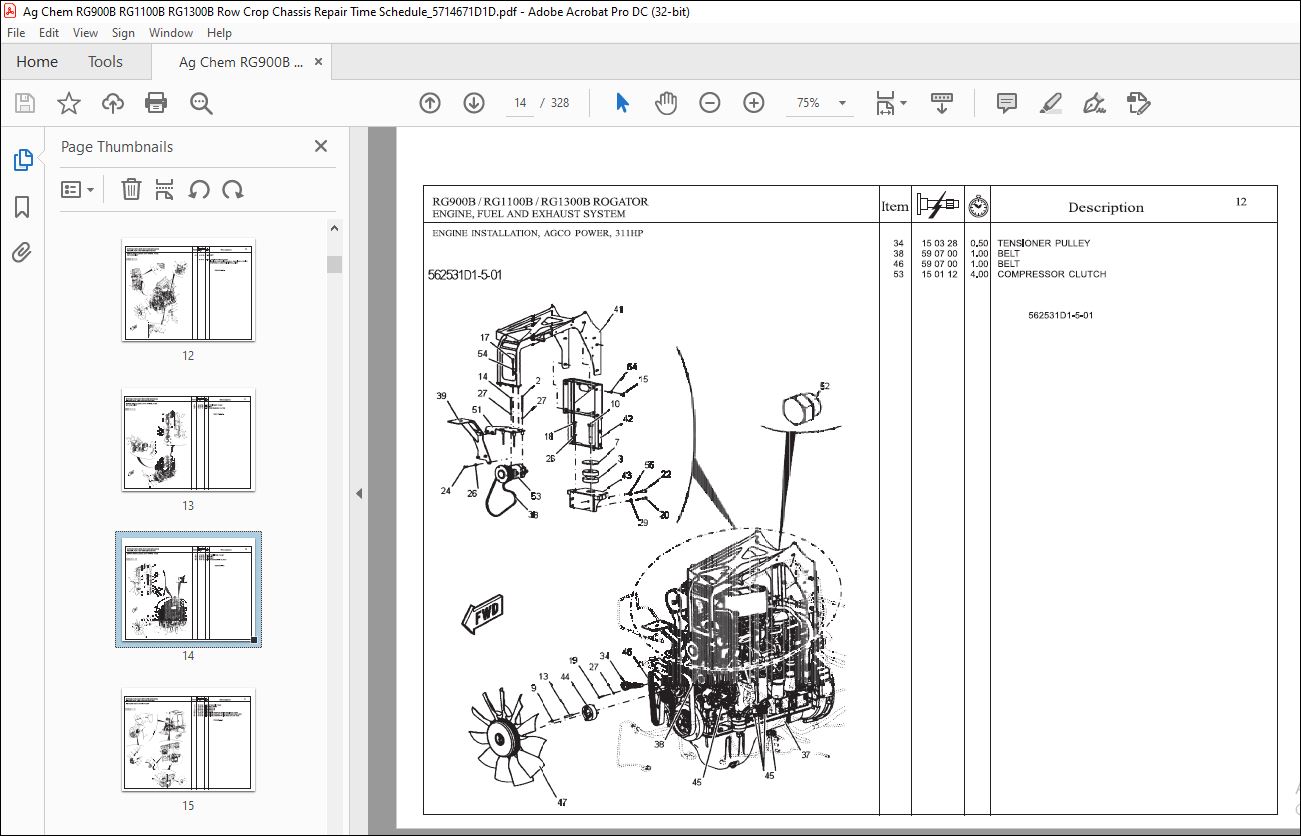Click '562531D1-5-01' diagram reference text at left
The height and width of the screenshot is (836, 1301).
[x=464, y=275]
